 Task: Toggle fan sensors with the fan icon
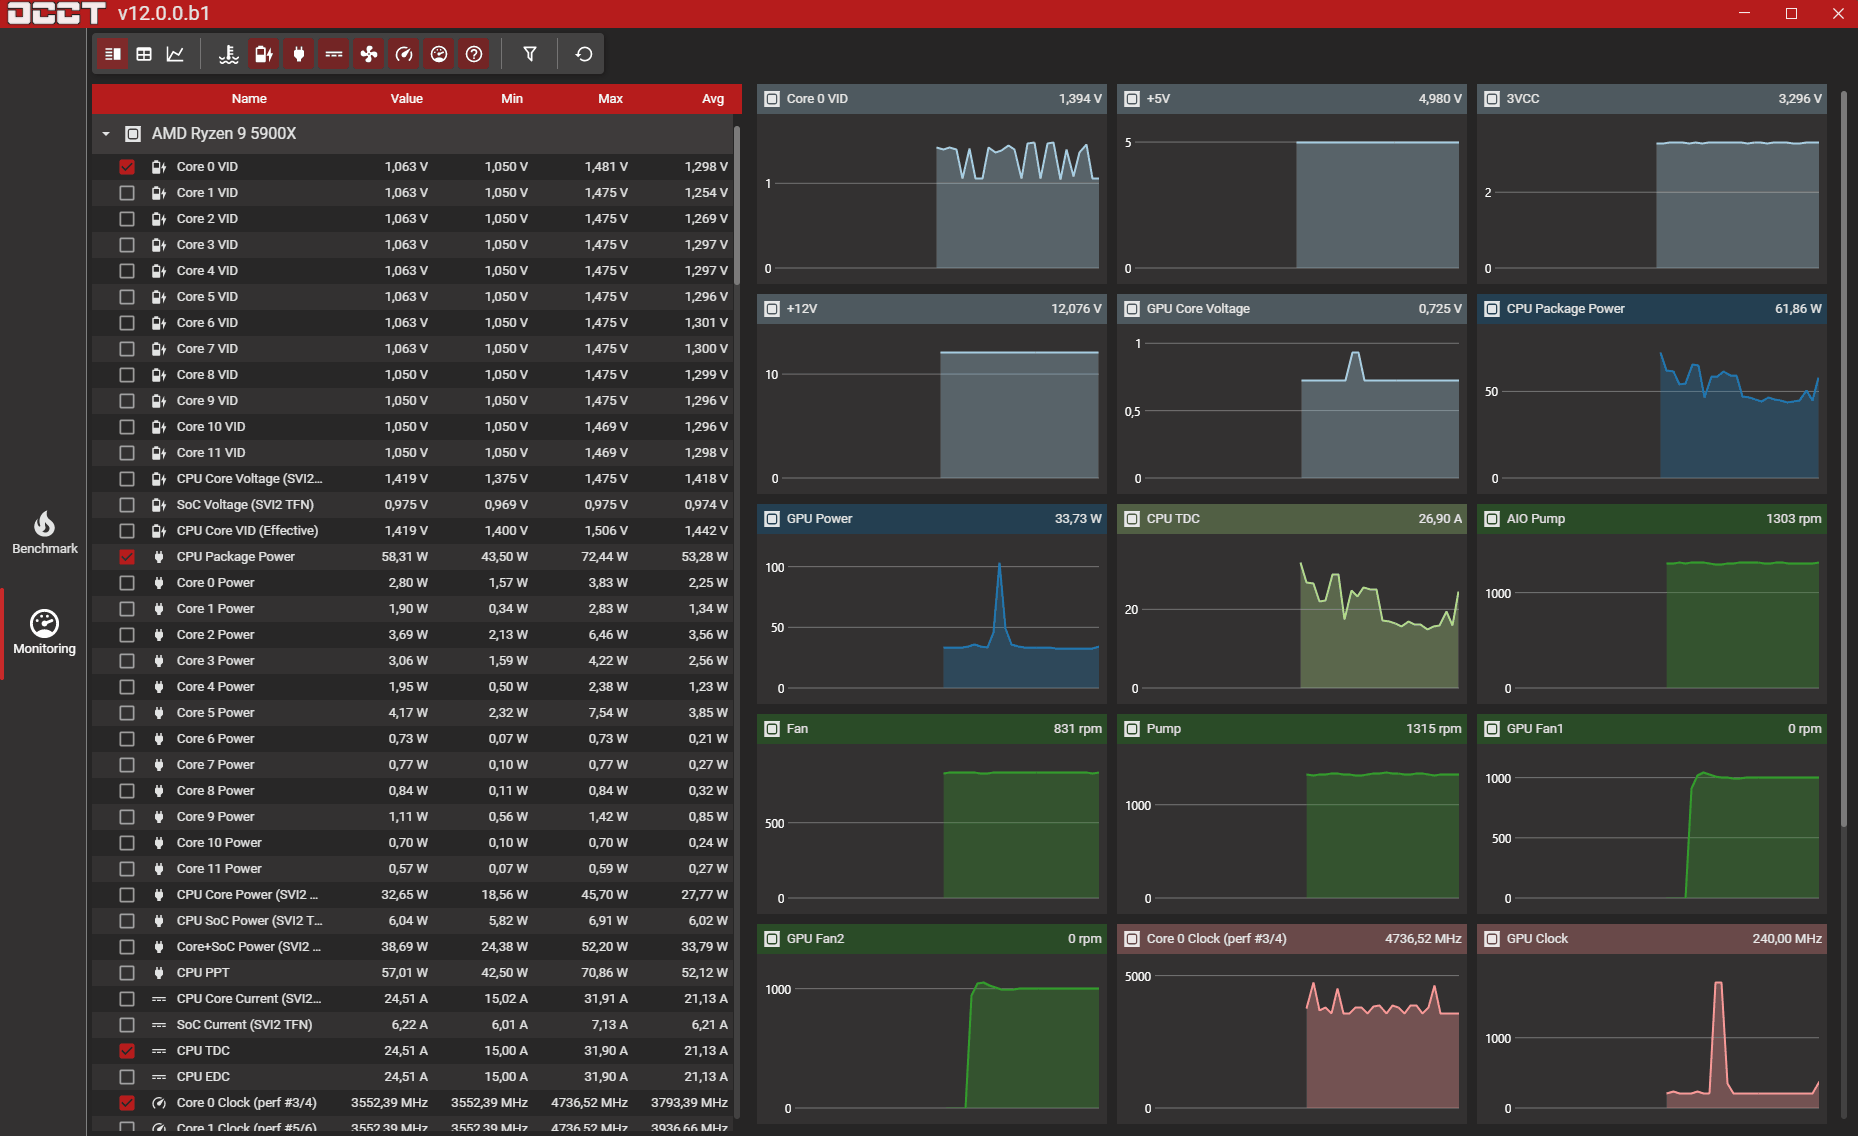[368, 54]
